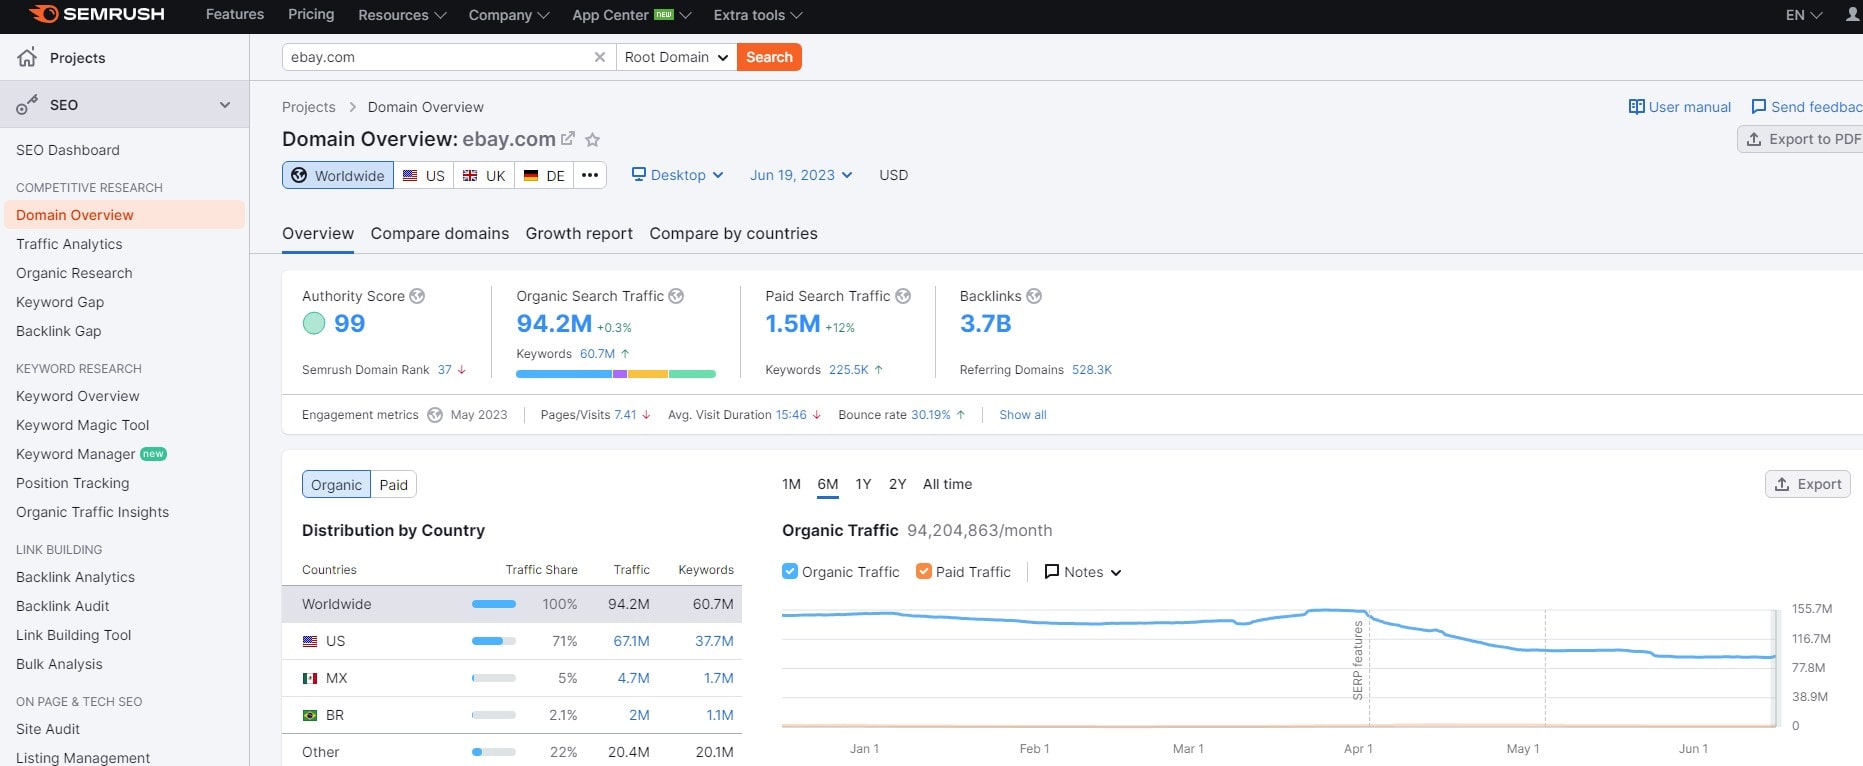Open more countries ellipsis button
The height and width of the screenshot is (766, 1863).
tap(590, 175)
